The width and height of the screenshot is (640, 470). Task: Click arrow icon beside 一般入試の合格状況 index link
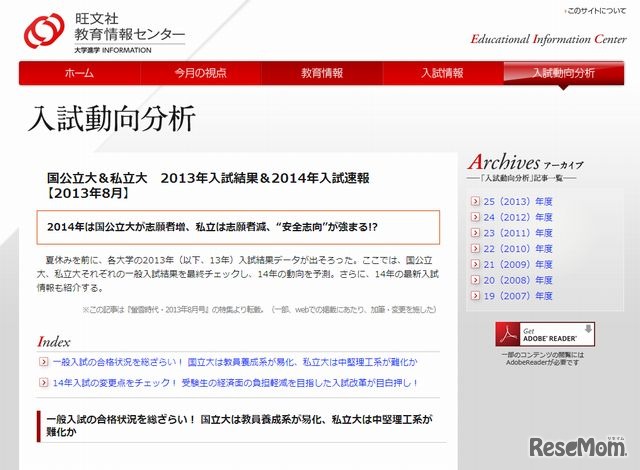(43, 361)
